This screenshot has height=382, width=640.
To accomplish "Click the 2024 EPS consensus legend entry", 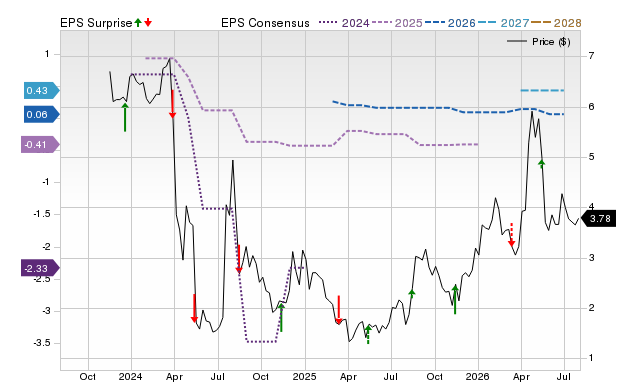I will click(x=344, y=23).
